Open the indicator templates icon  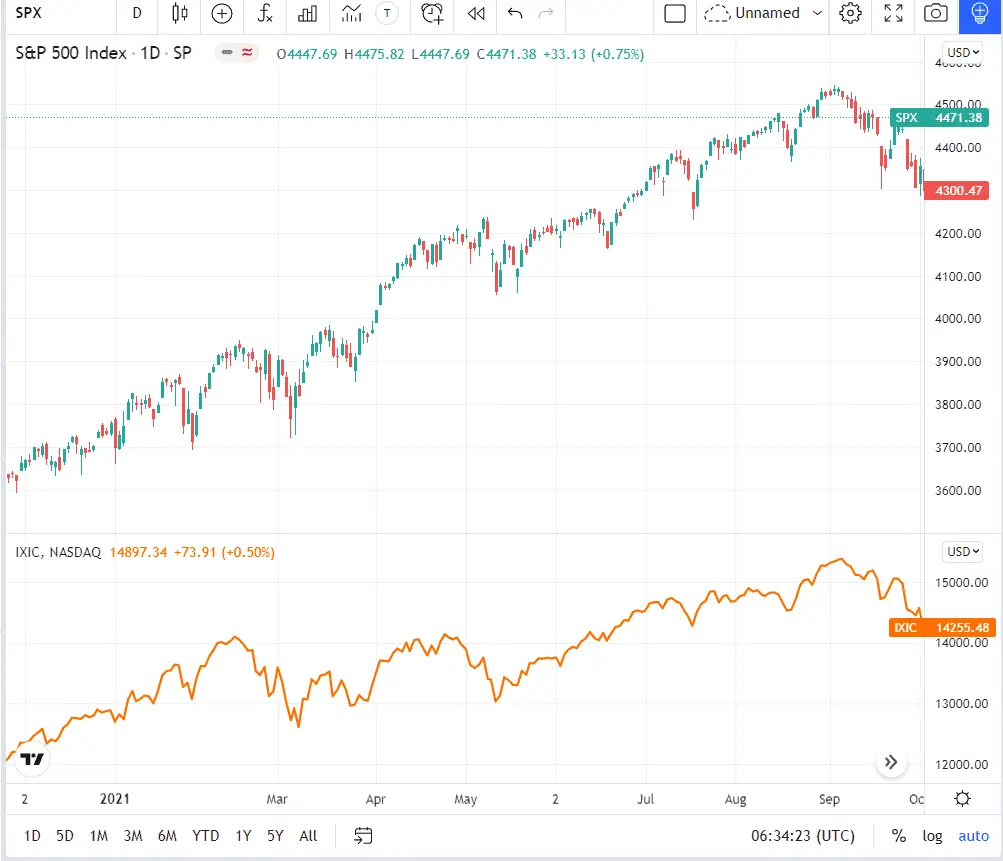pos(351,13)
